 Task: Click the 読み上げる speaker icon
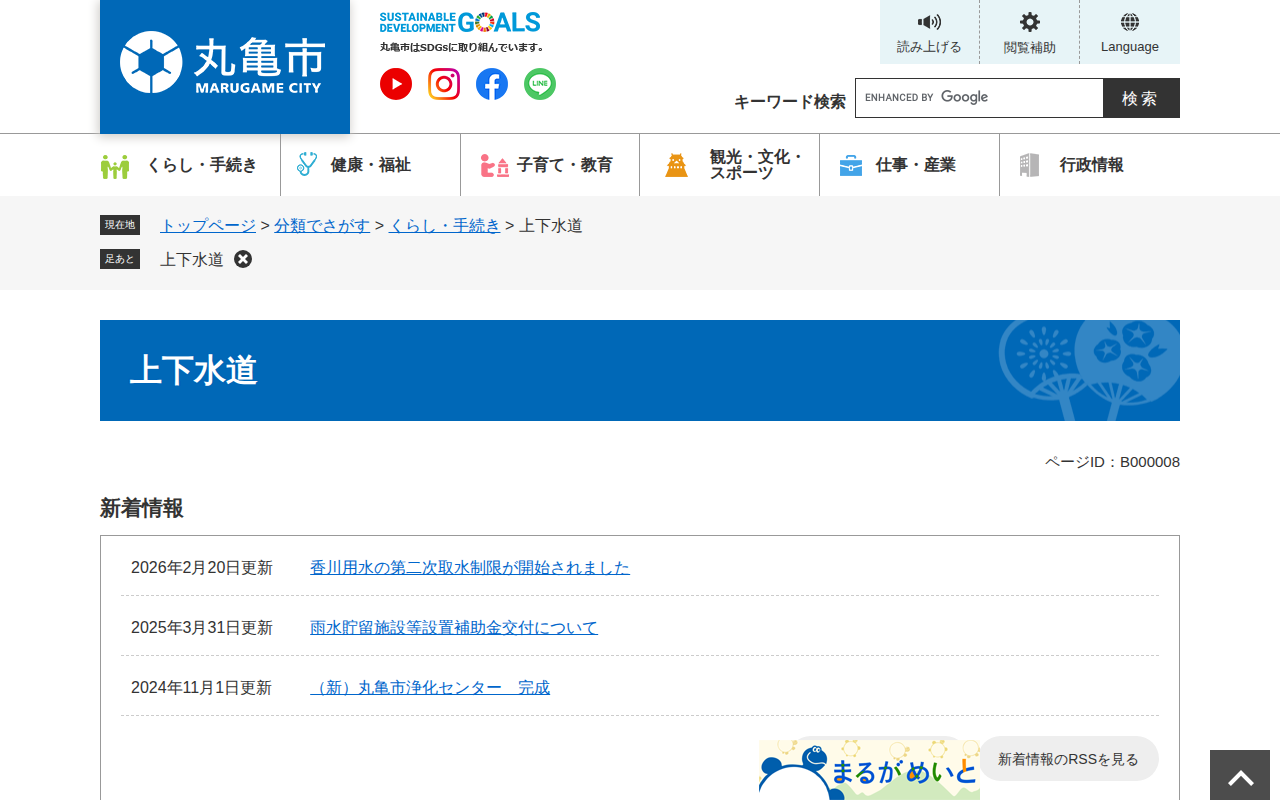point(929,23)
